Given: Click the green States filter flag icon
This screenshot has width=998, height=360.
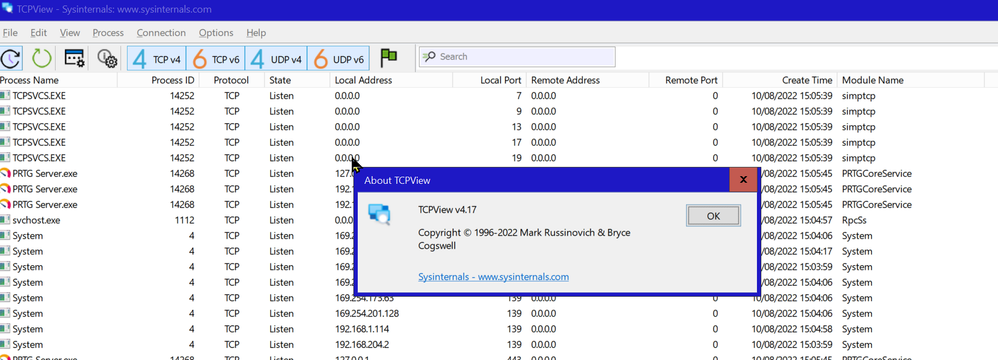Looking at the screenshot, I should (388, 58).
